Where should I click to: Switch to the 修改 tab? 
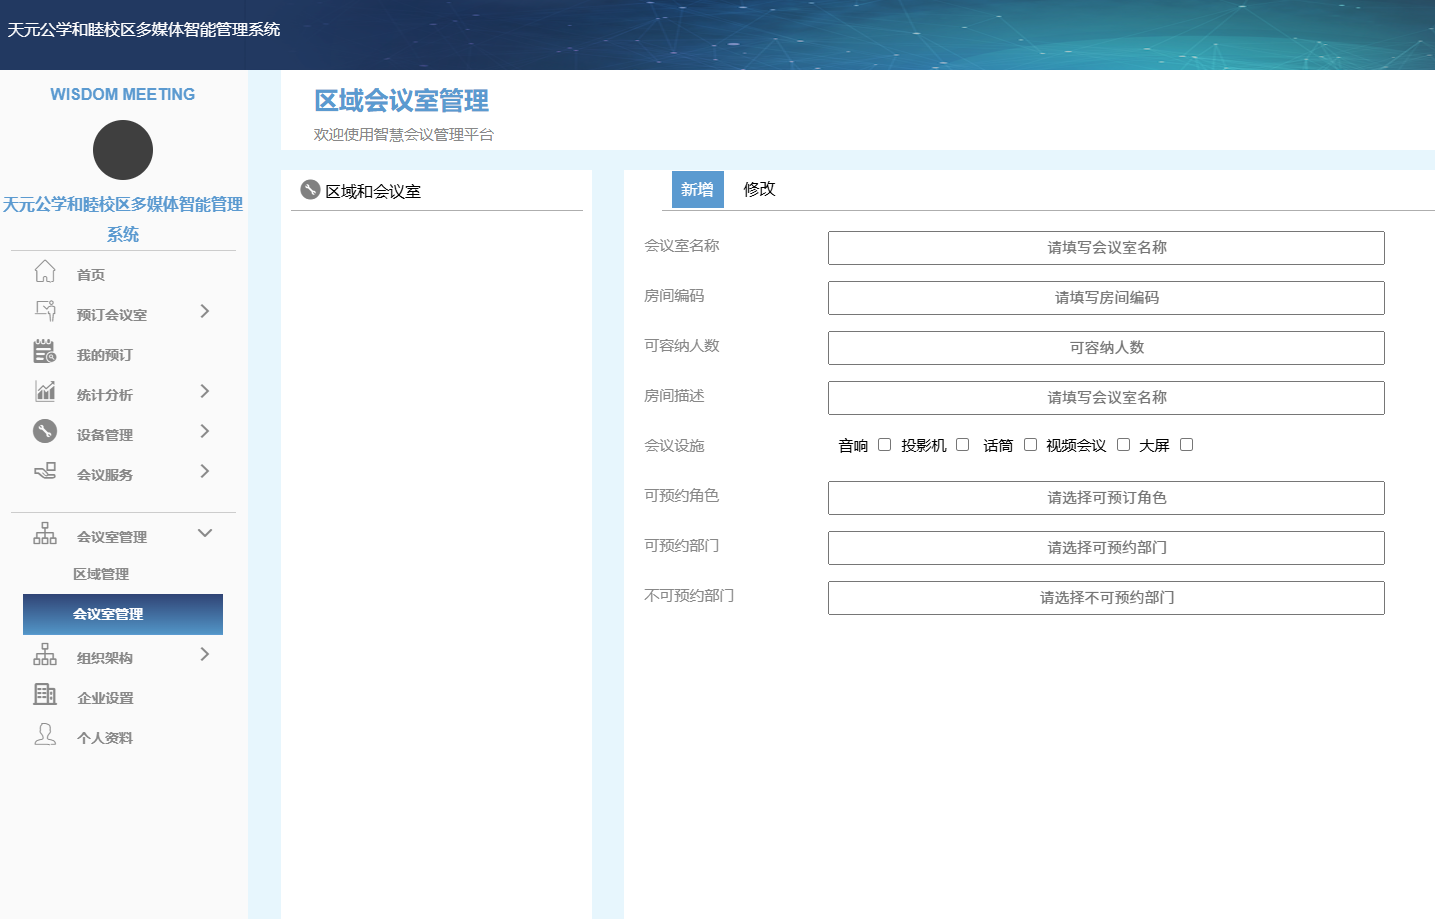[759, 189]
